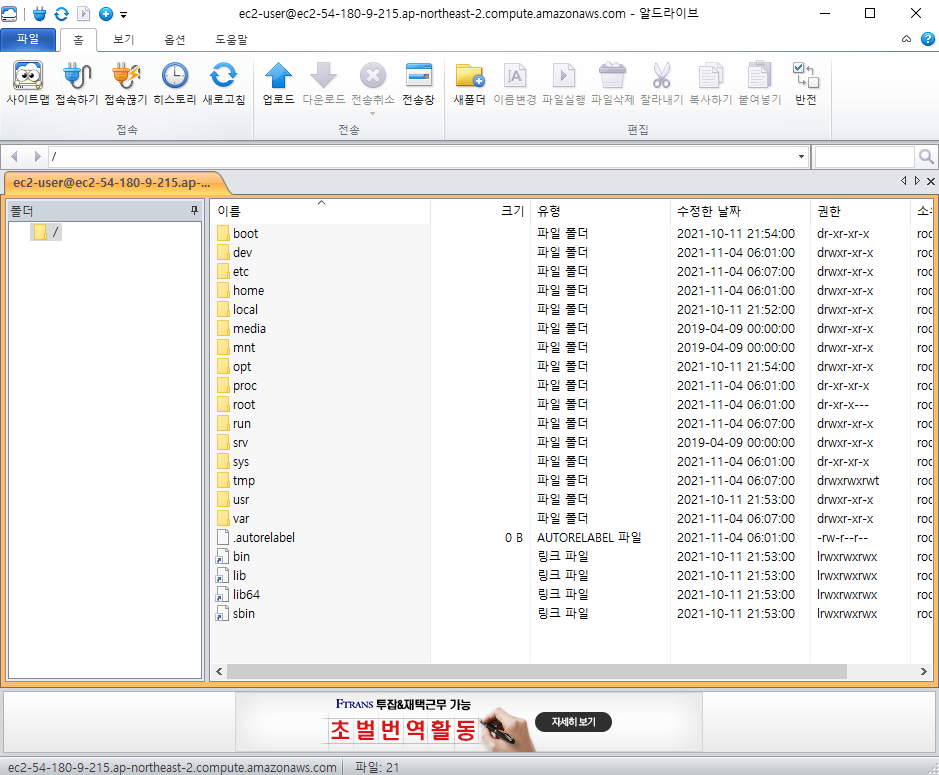This screenshot has width=939, height=775.
Task: Sort by the 유형 column header
Action: click(601, 211)
